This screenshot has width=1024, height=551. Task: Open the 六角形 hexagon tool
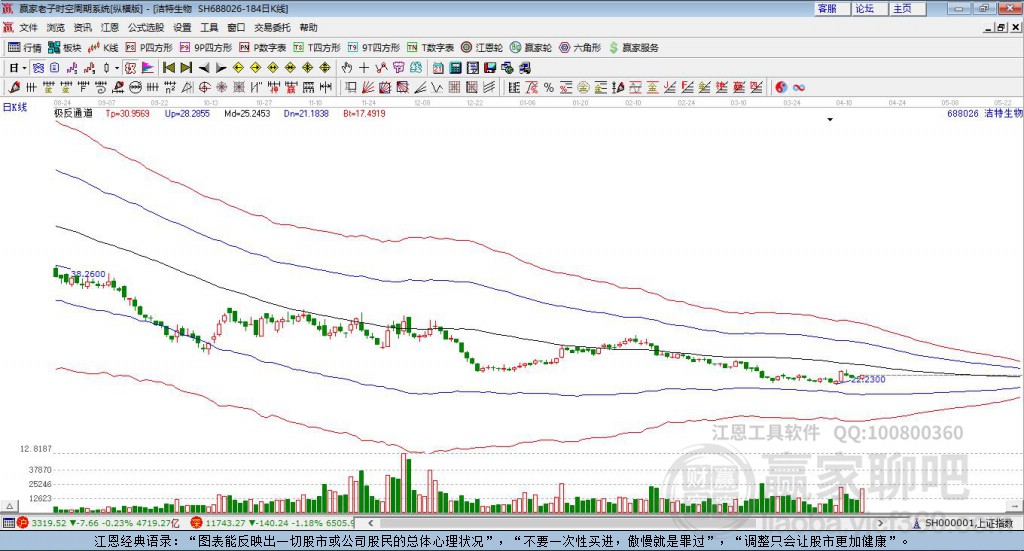tap(580, 48)
